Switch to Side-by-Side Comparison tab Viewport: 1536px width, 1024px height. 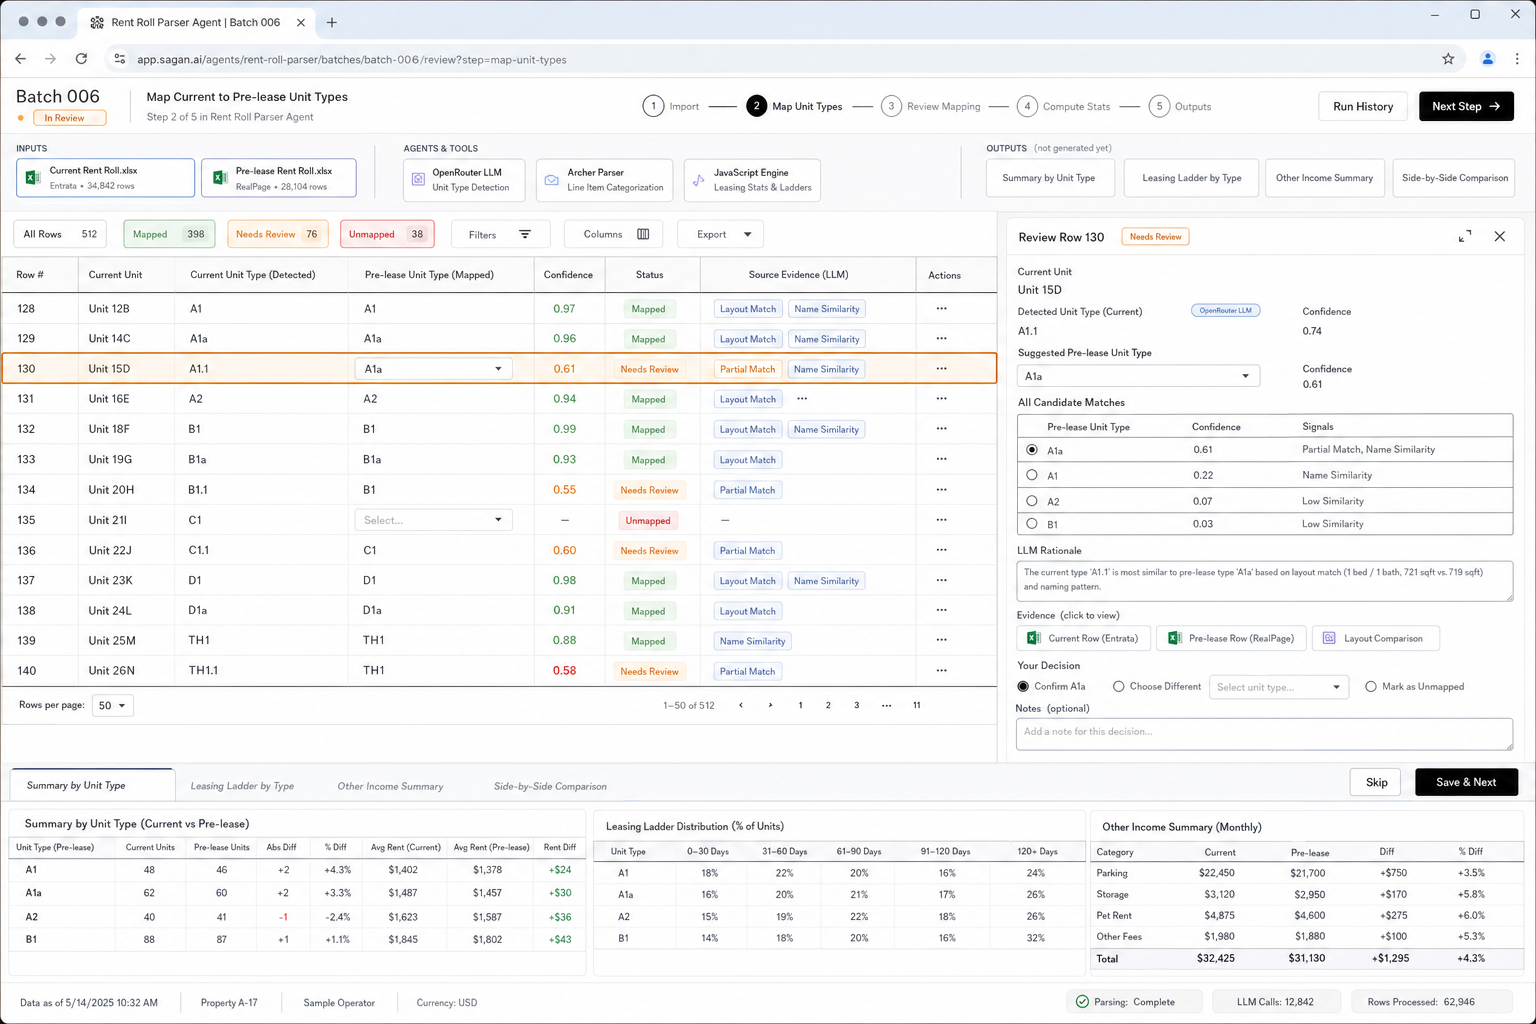(550, 786)
